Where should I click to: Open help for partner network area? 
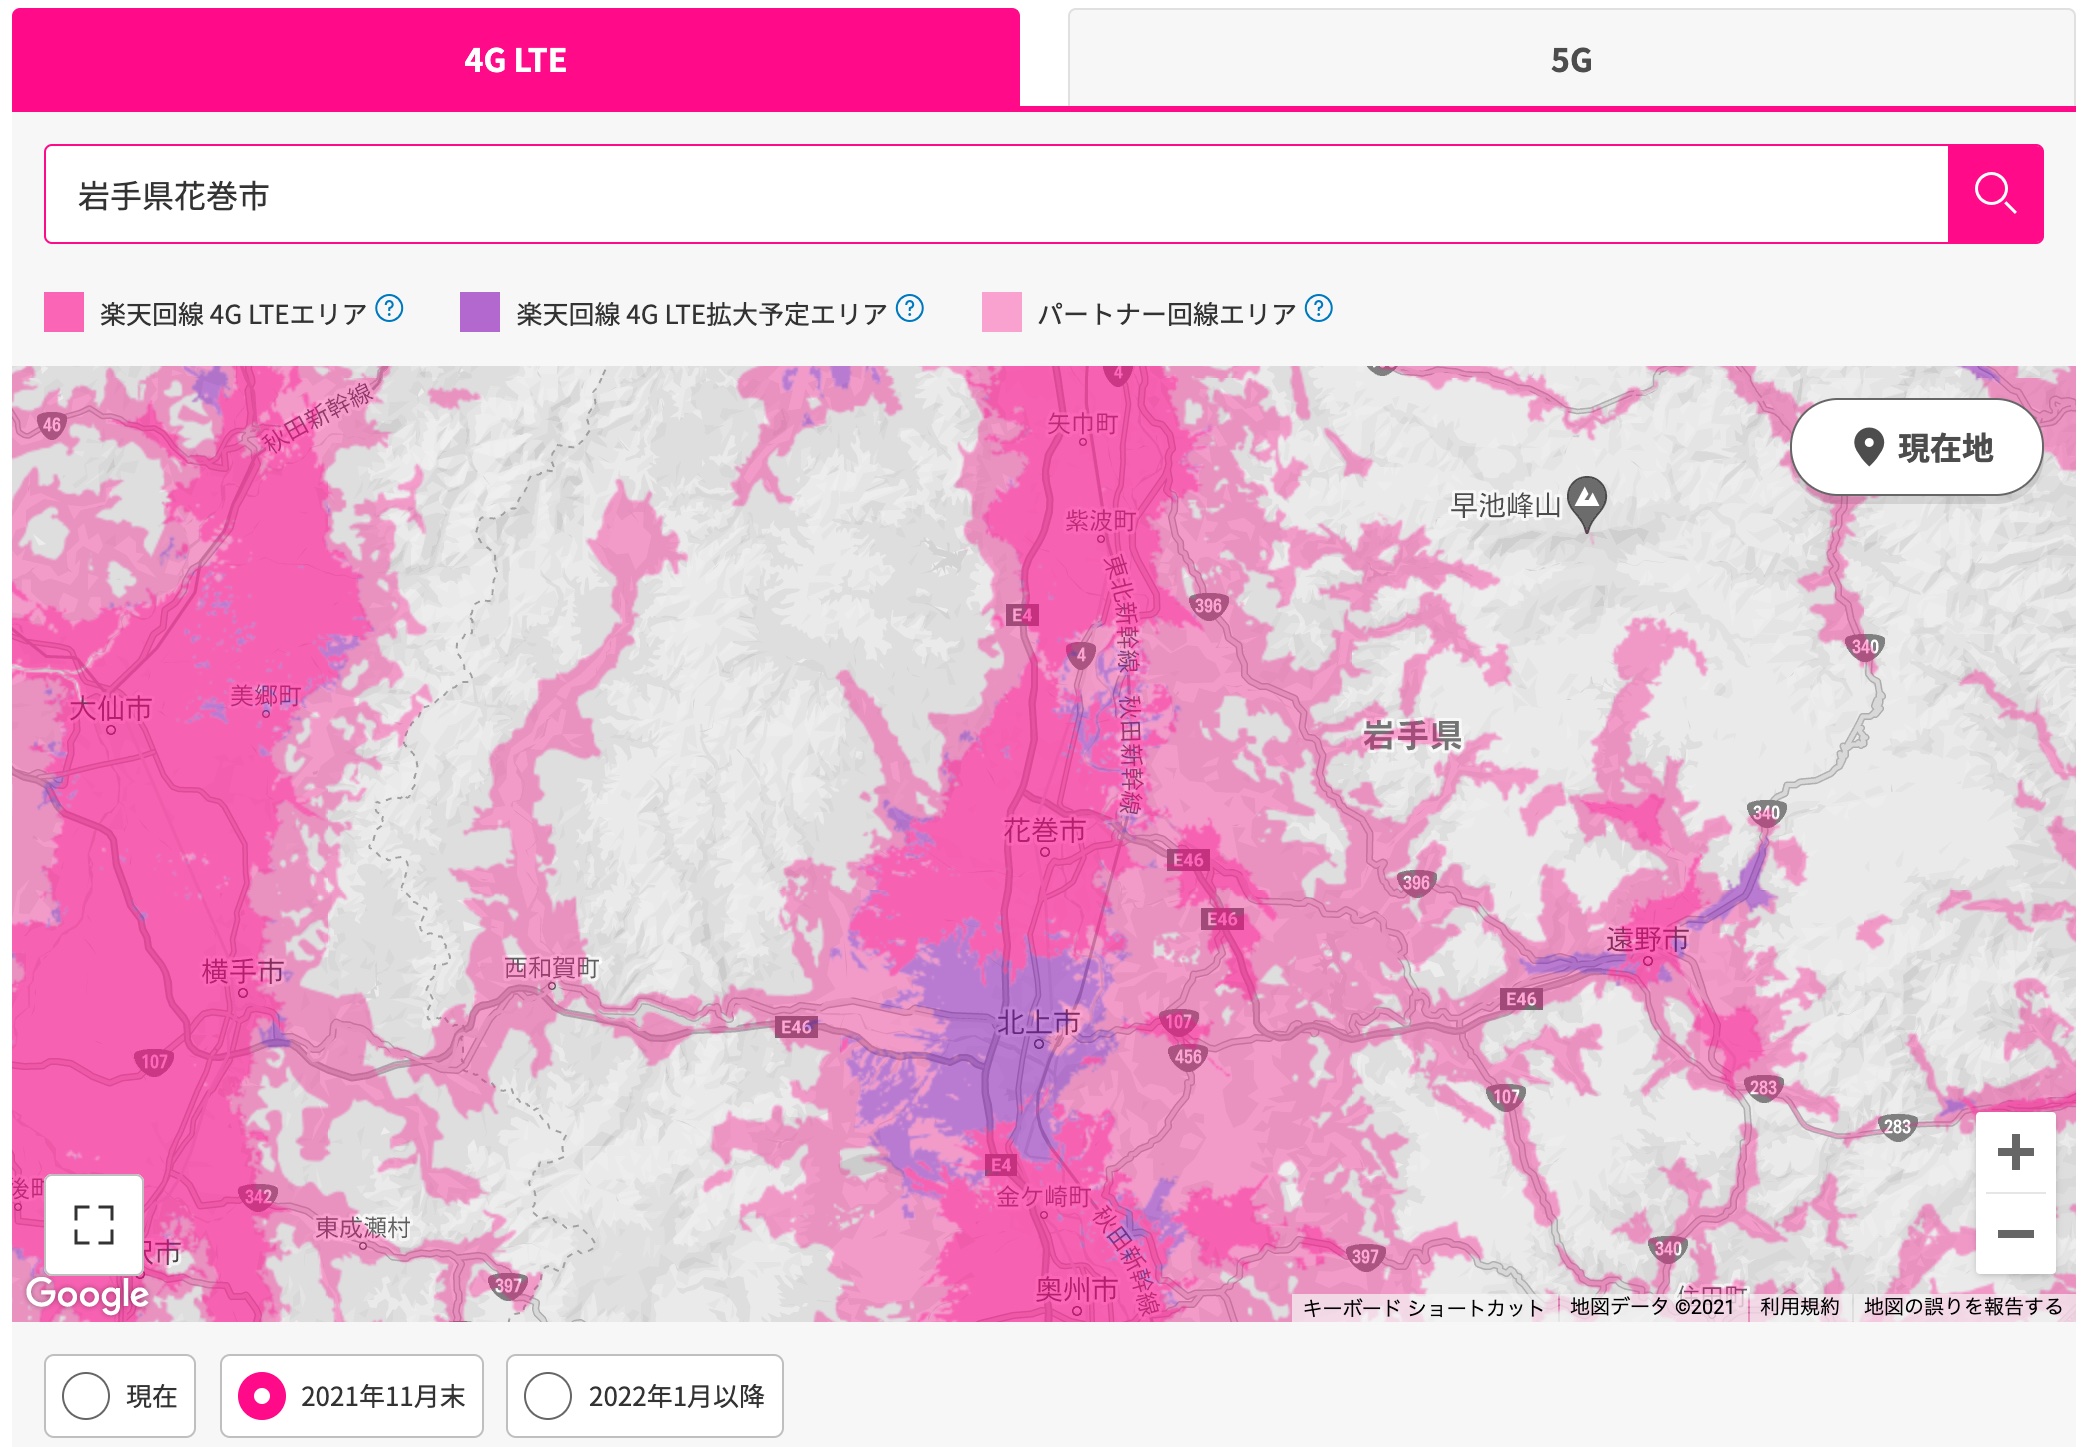pyautogui.click(x=1319, y=309)
